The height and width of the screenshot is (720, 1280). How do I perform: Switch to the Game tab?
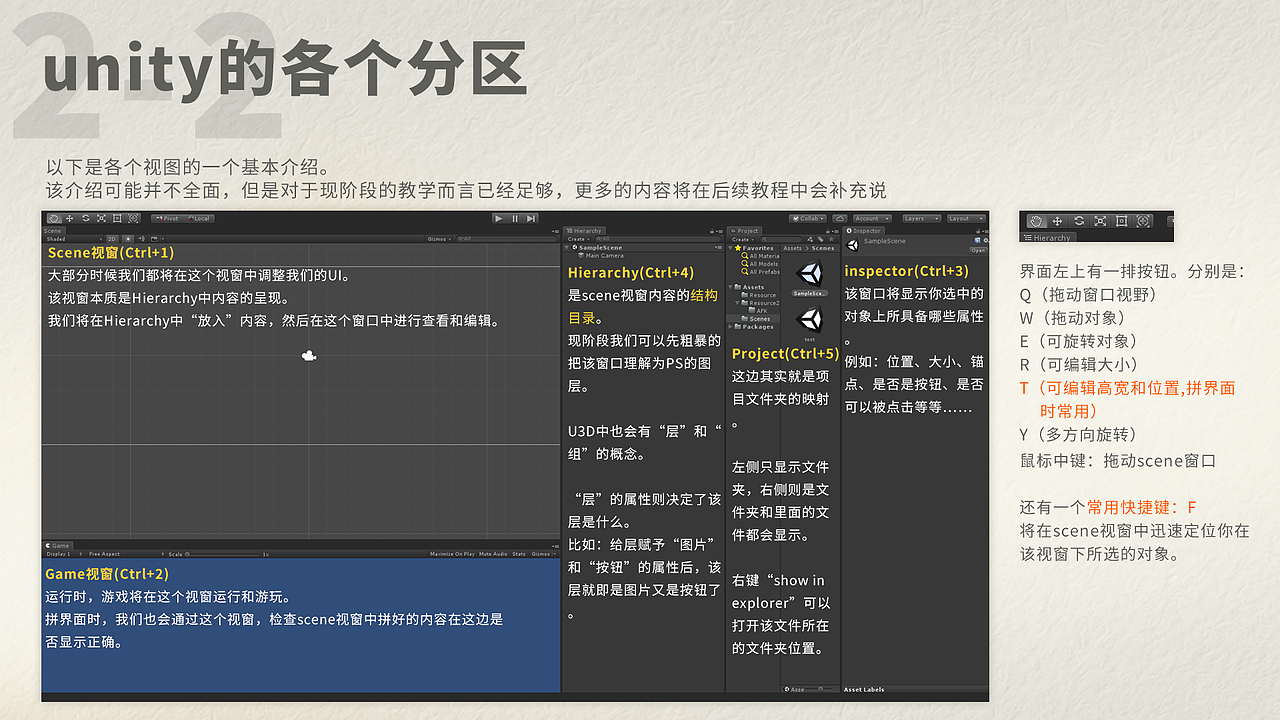57,546
